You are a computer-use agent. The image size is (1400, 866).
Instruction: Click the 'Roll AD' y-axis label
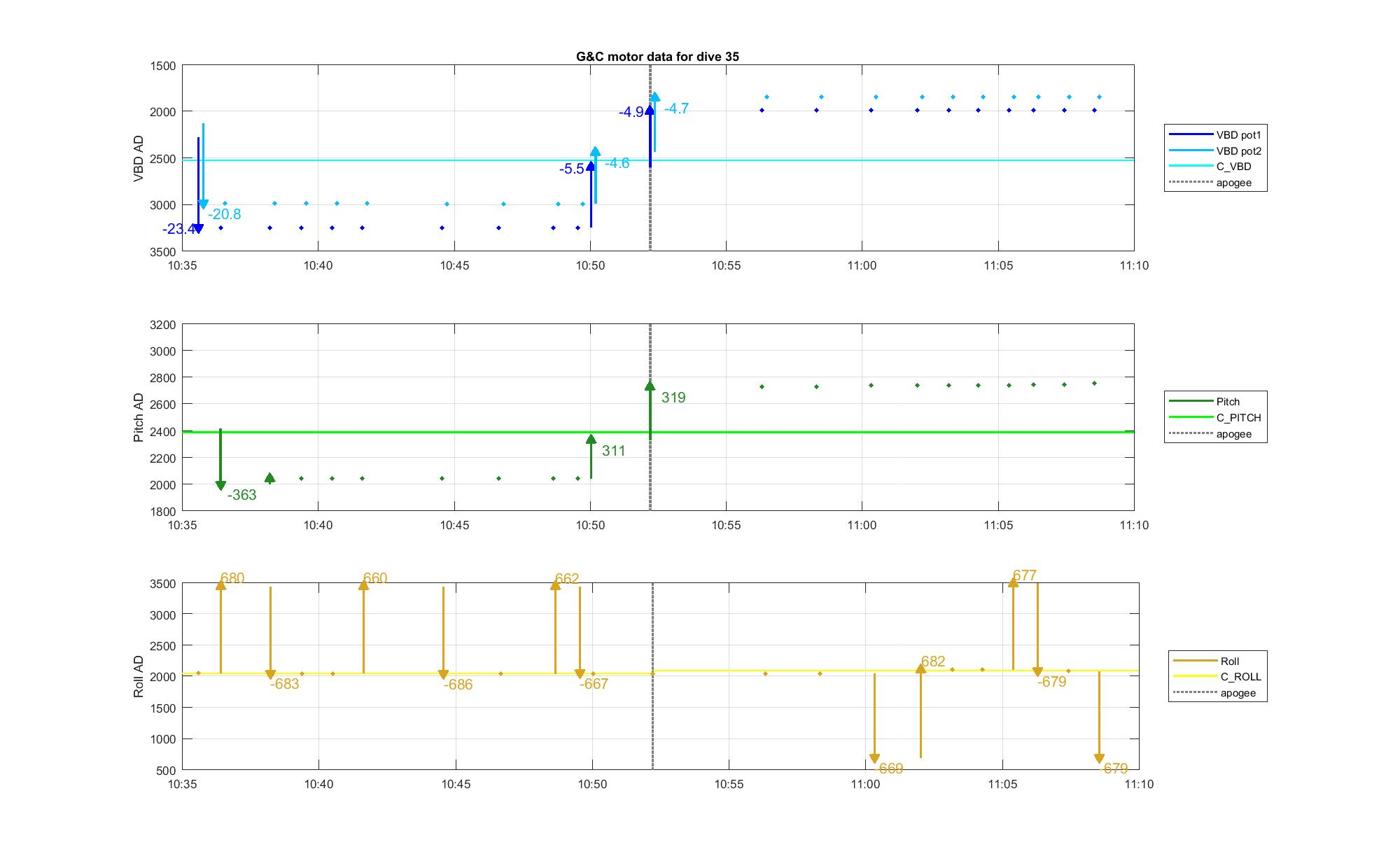pos(138,677)
